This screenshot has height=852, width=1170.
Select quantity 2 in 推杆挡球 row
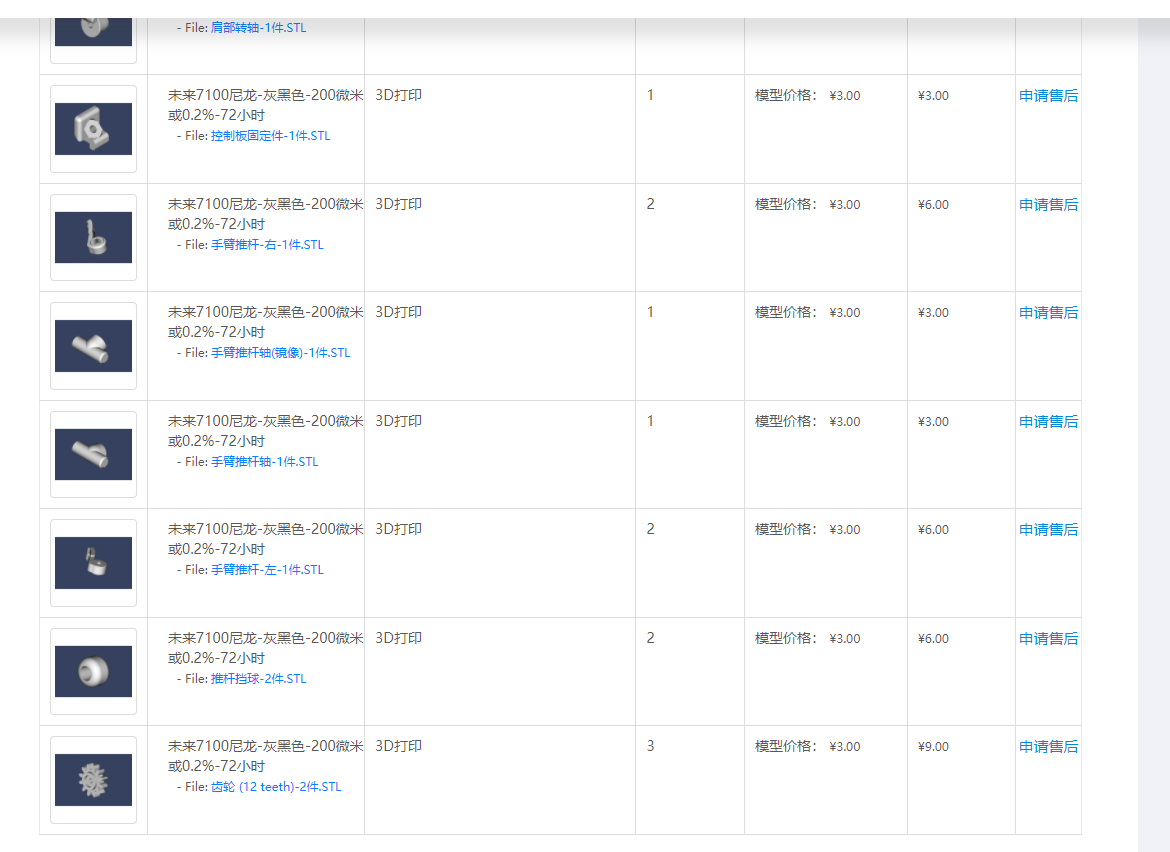click(x=651, y=638)
